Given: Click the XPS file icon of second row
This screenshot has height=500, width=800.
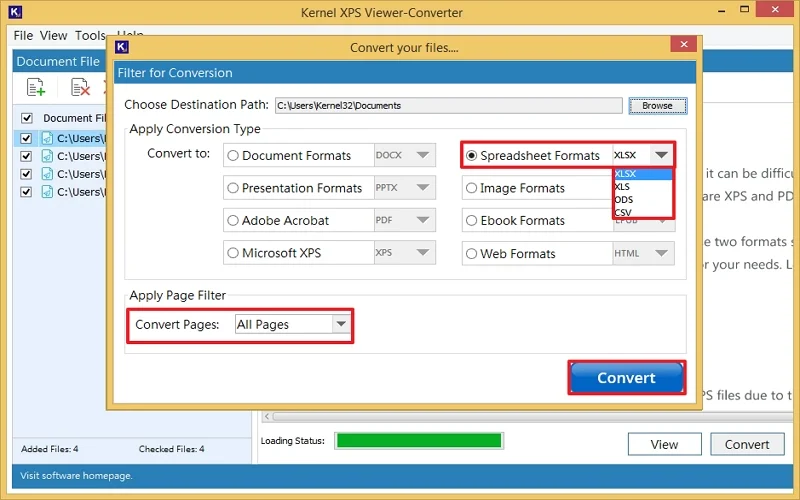Looking at the screenshot, I should point(47,156).
